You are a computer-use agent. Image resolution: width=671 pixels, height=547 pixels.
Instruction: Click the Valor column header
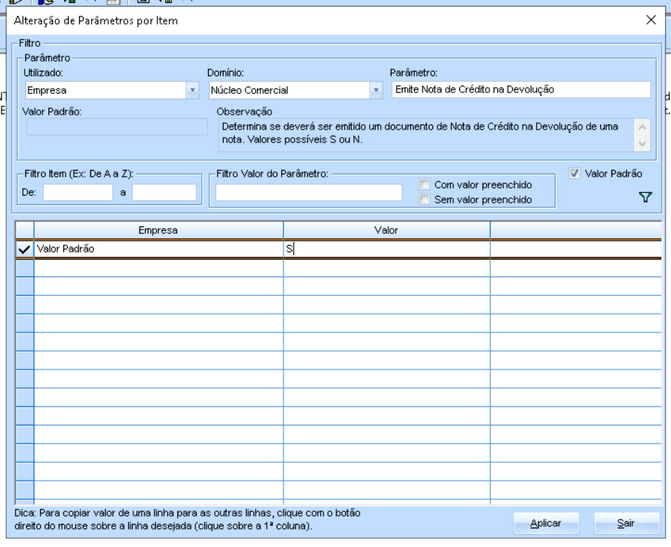tap(386, 230)
